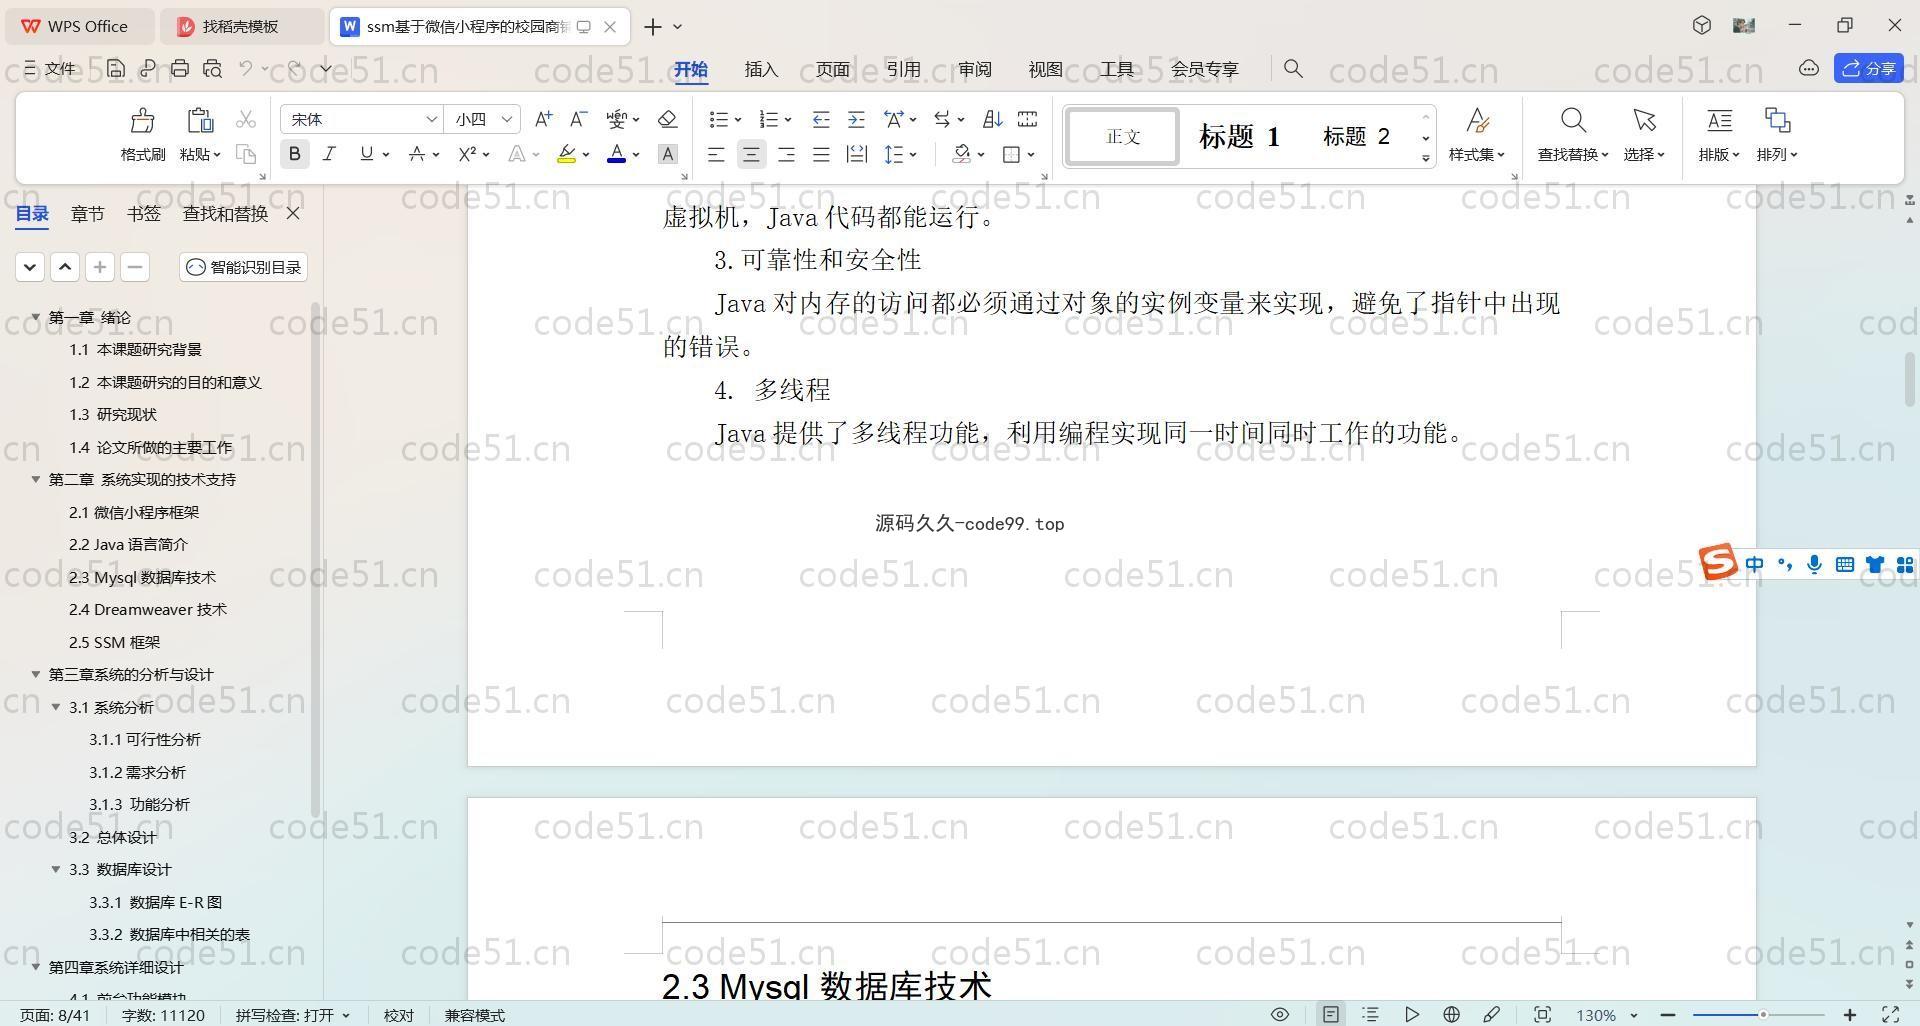
Task: Click the Increase Indent icon
Action: 856,119
